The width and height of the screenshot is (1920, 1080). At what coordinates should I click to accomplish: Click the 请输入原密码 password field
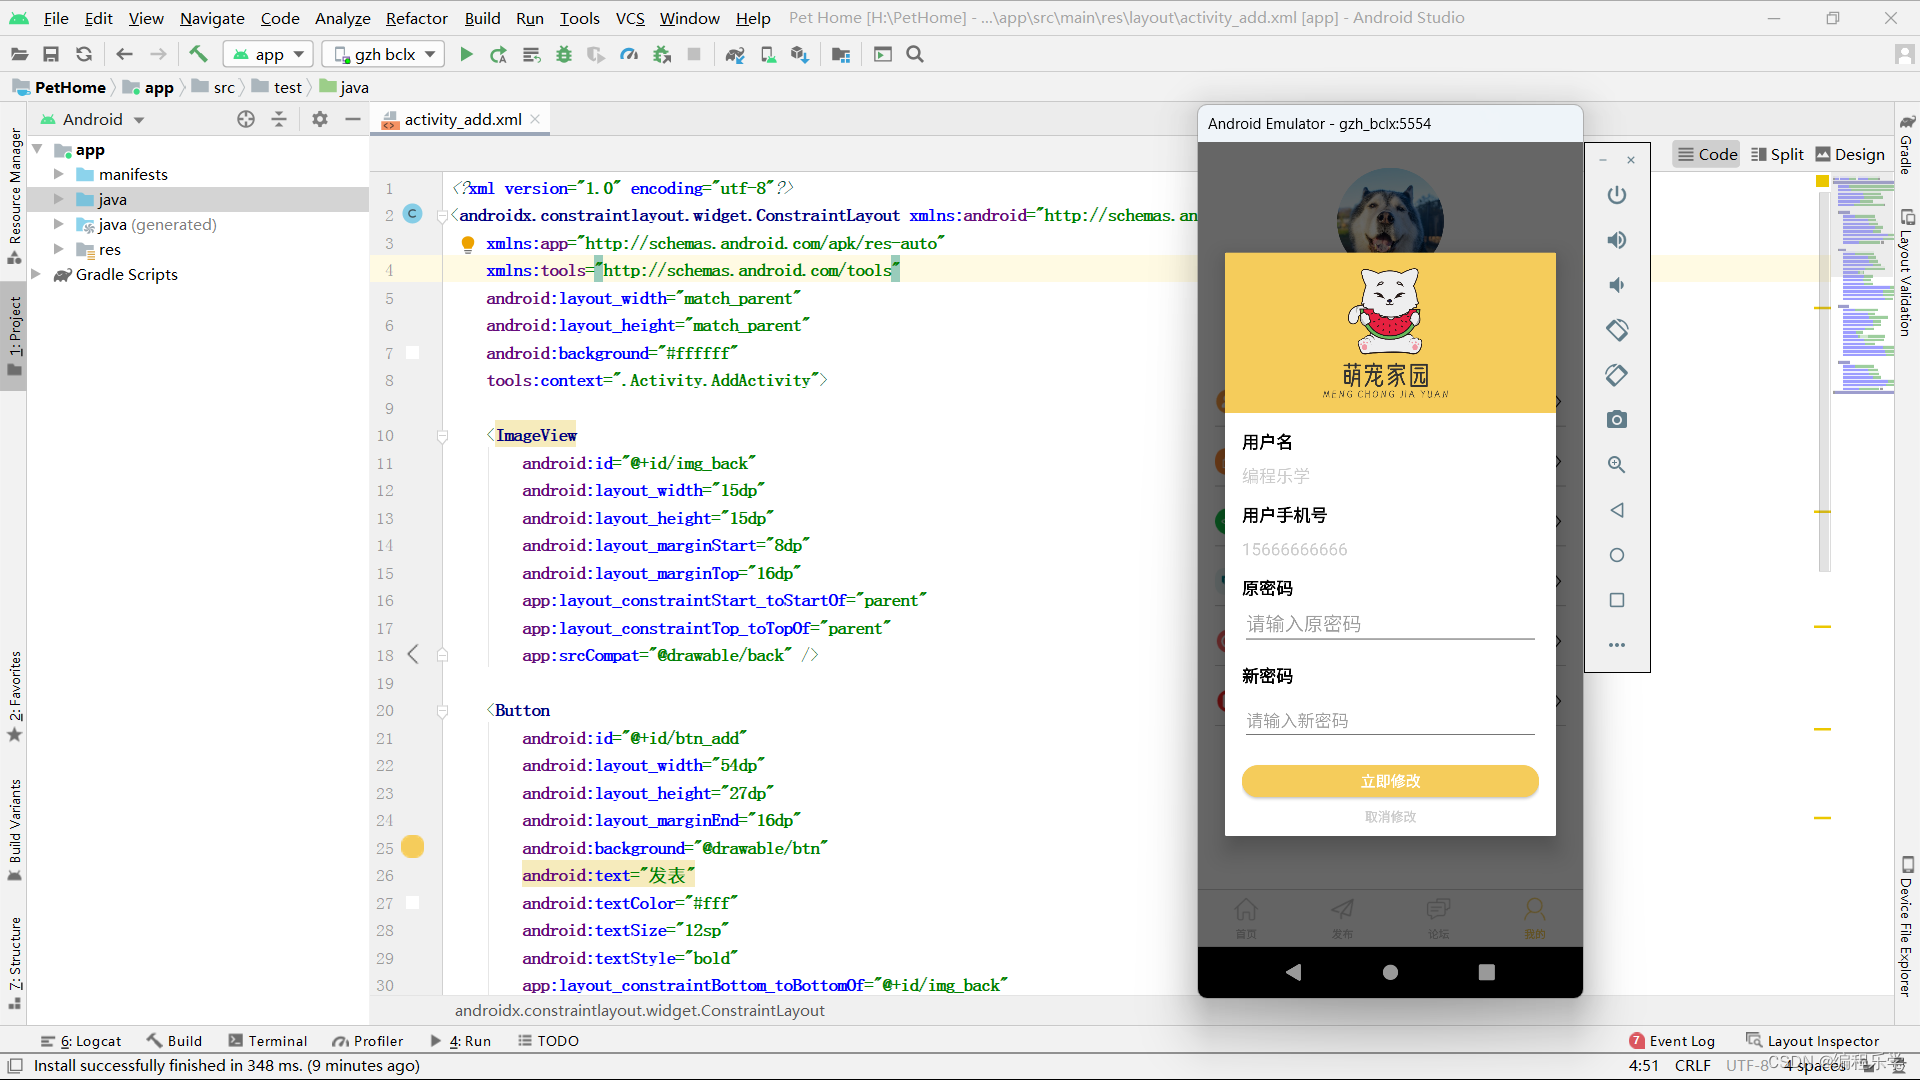[x=1389, y=624]
